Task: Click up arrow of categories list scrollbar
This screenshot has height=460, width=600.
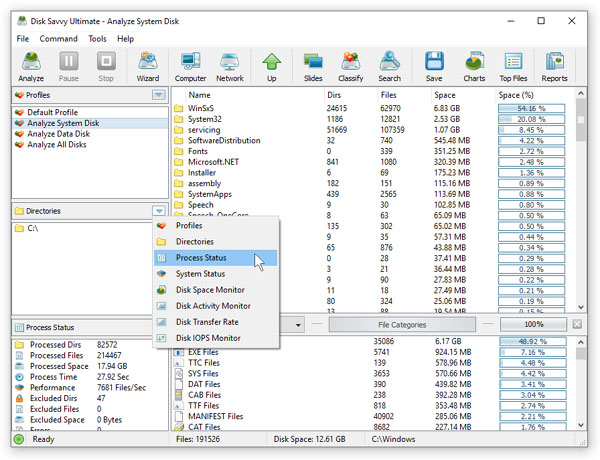Action: [x=580, y=342]
